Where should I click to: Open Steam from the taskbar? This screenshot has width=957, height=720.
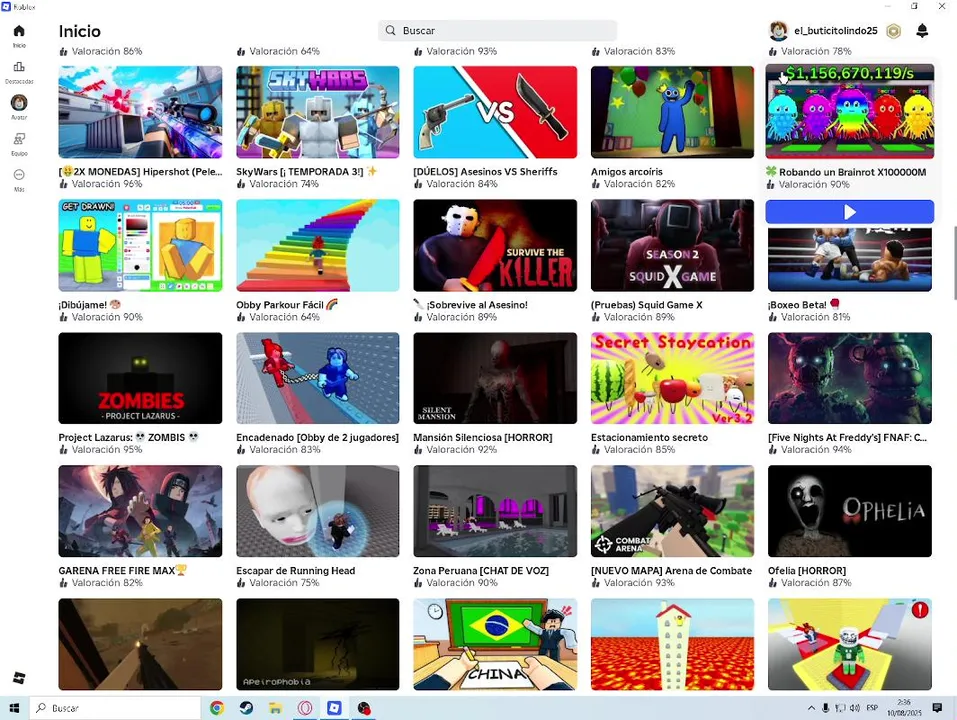[246, 708]
